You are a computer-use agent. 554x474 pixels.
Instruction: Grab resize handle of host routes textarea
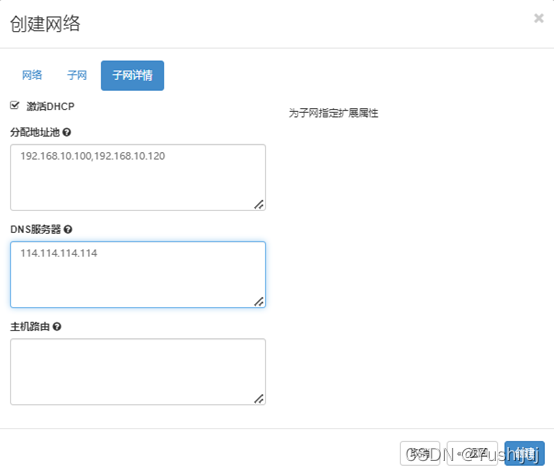coord(259,398)
